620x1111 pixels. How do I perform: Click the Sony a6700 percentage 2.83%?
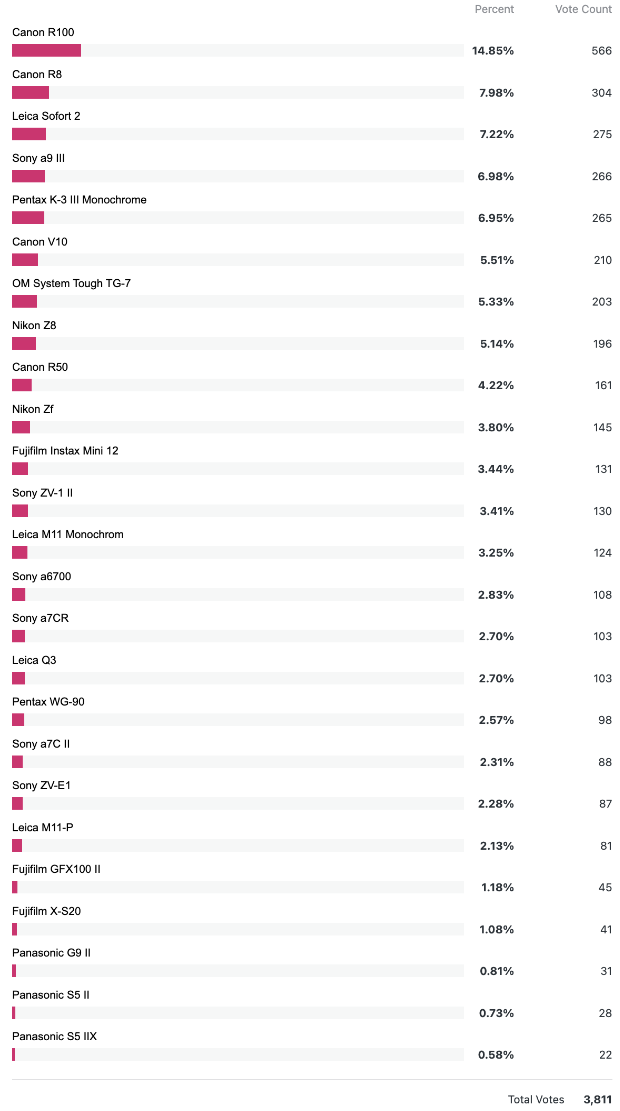pyautogui.click(x=495, y=594)
